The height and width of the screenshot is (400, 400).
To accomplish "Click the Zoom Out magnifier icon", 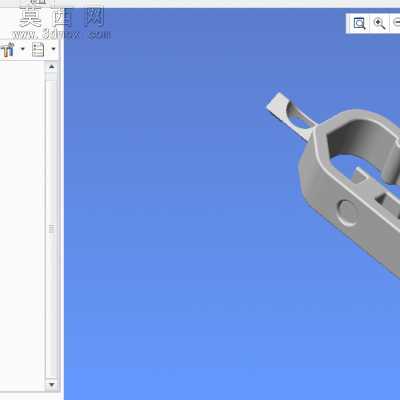I will click(x=397, y=23).
